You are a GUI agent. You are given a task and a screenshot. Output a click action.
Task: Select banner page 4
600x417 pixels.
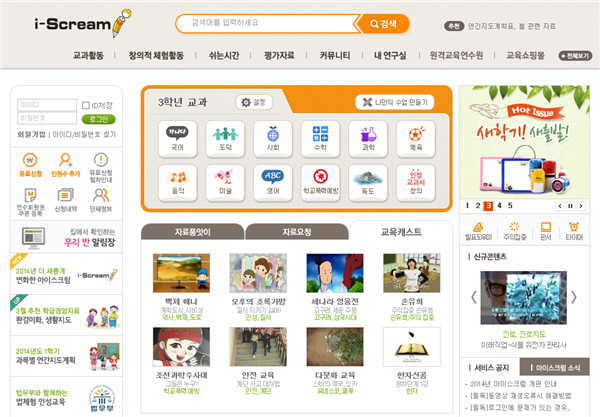[499, 206]
